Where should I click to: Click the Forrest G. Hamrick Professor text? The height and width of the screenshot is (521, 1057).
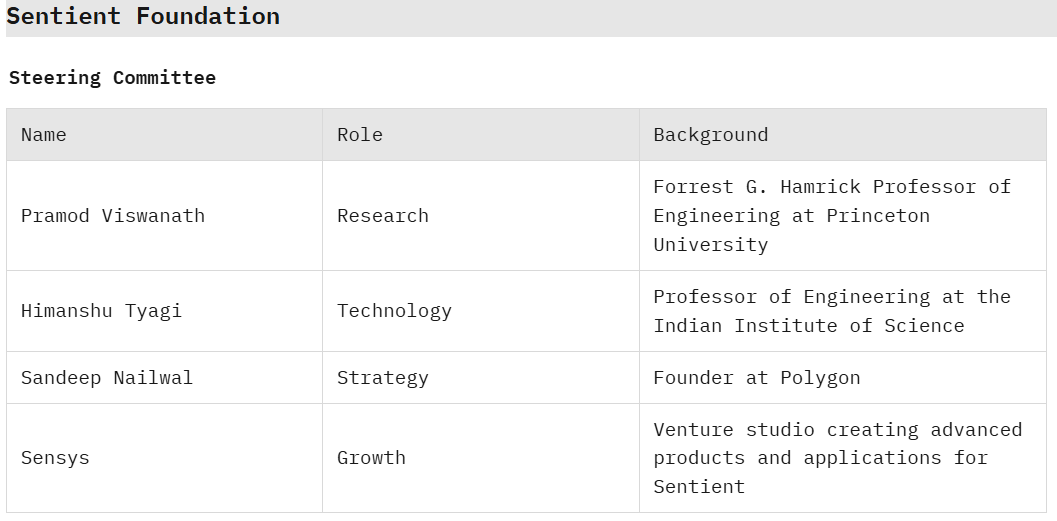(814, 187)
